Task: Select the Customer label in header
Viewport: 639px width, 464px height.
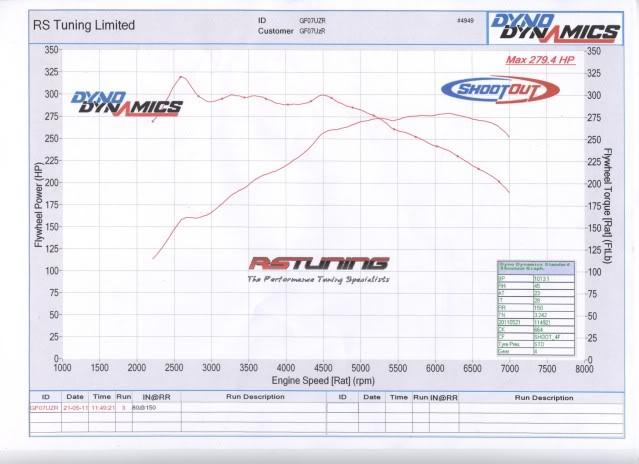Action: pos(275,31)
